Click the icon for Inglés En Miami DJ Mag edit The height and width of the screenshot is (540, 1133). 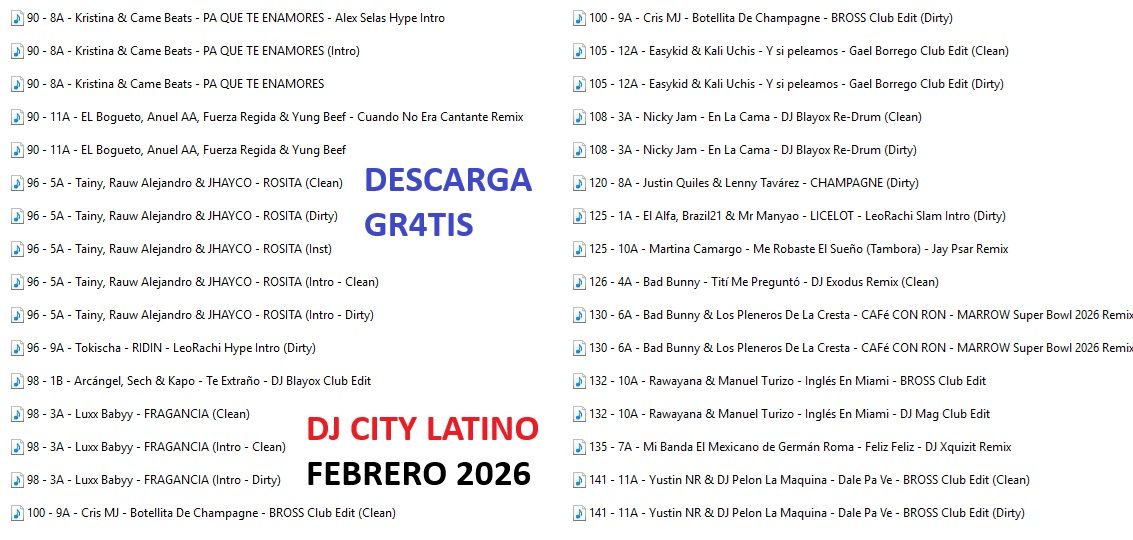tap(579, 414)
